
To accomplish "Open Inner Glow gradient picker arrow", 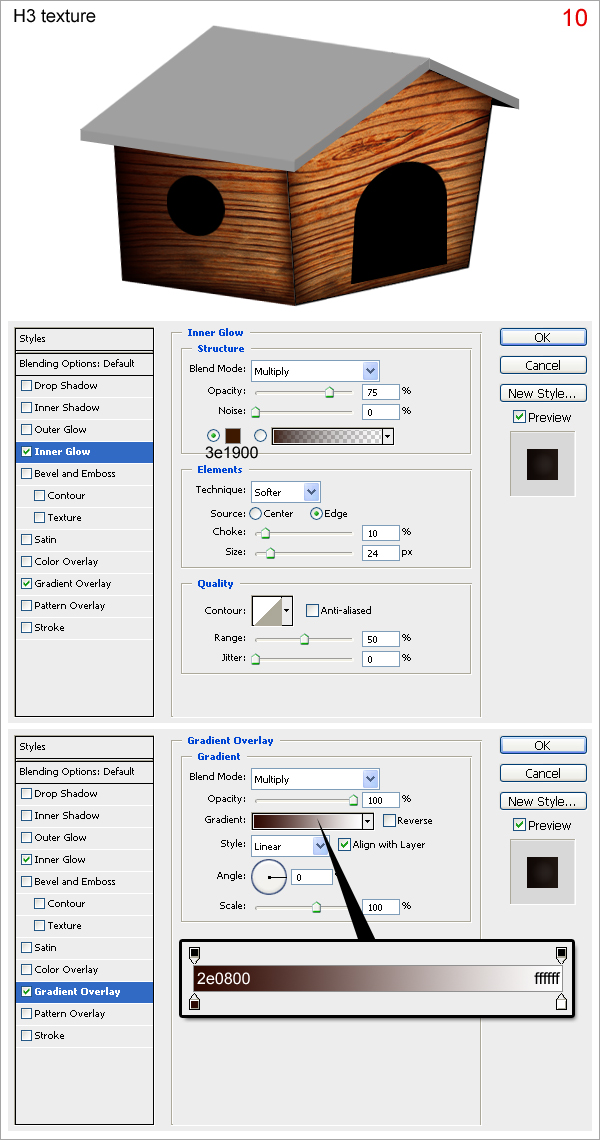I will (388, 436).
